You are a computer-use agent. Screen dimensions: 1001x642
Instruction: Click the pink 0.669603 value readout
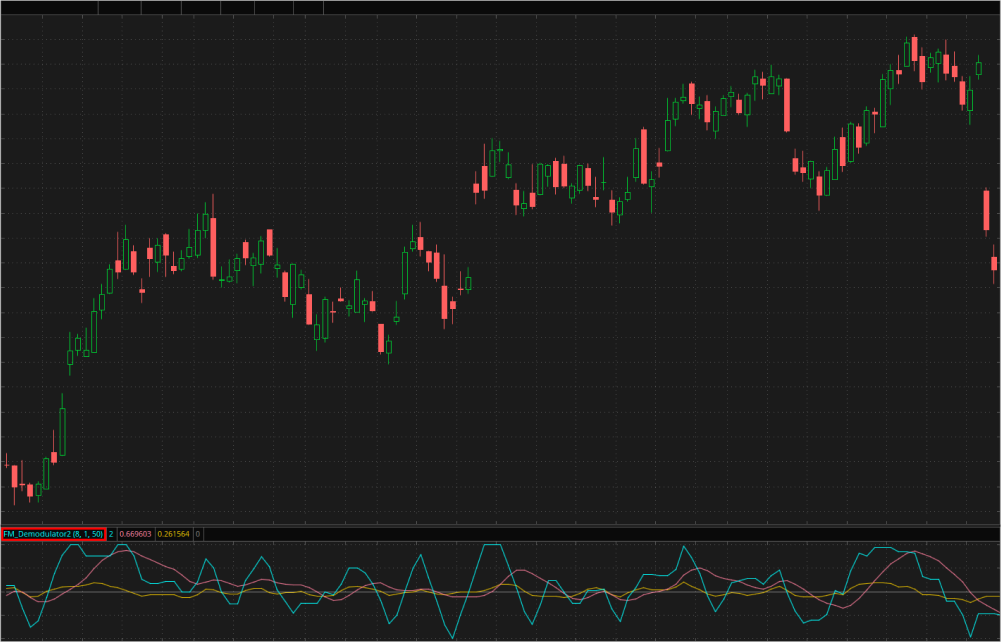[x=135, y=534]
